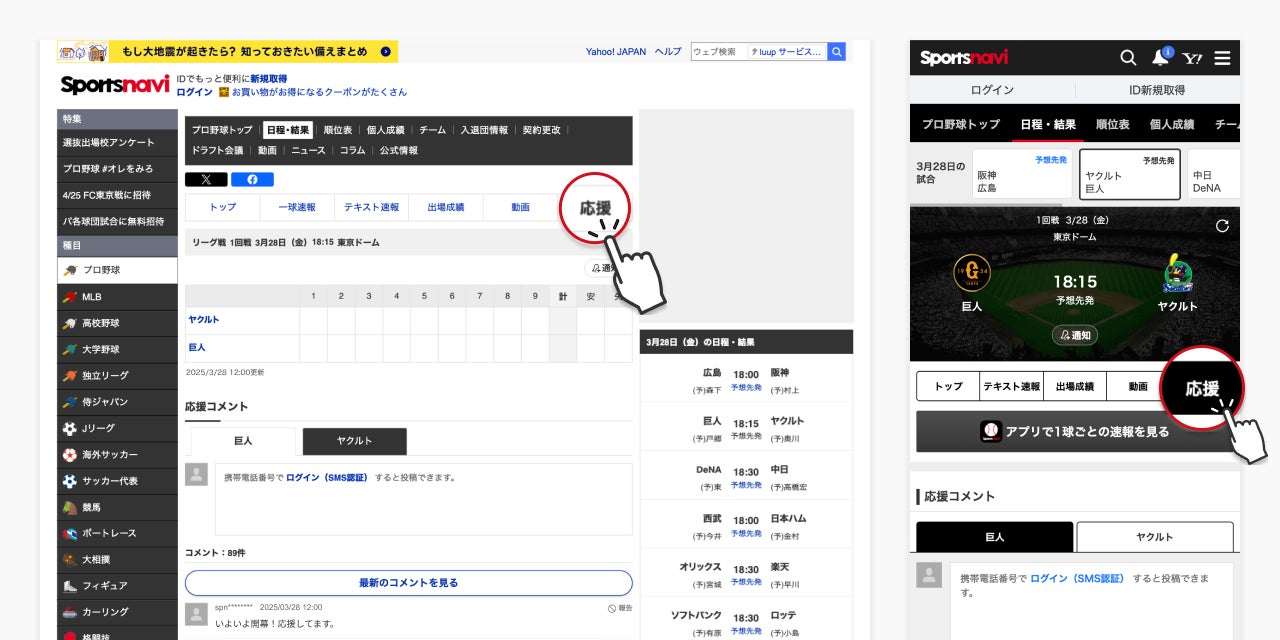Viewport: 1280px width, 640px height.
Task: Click the Swallows team logo in mobile scoreboard
Action: pyautogui.click(x=1177, y=273)
